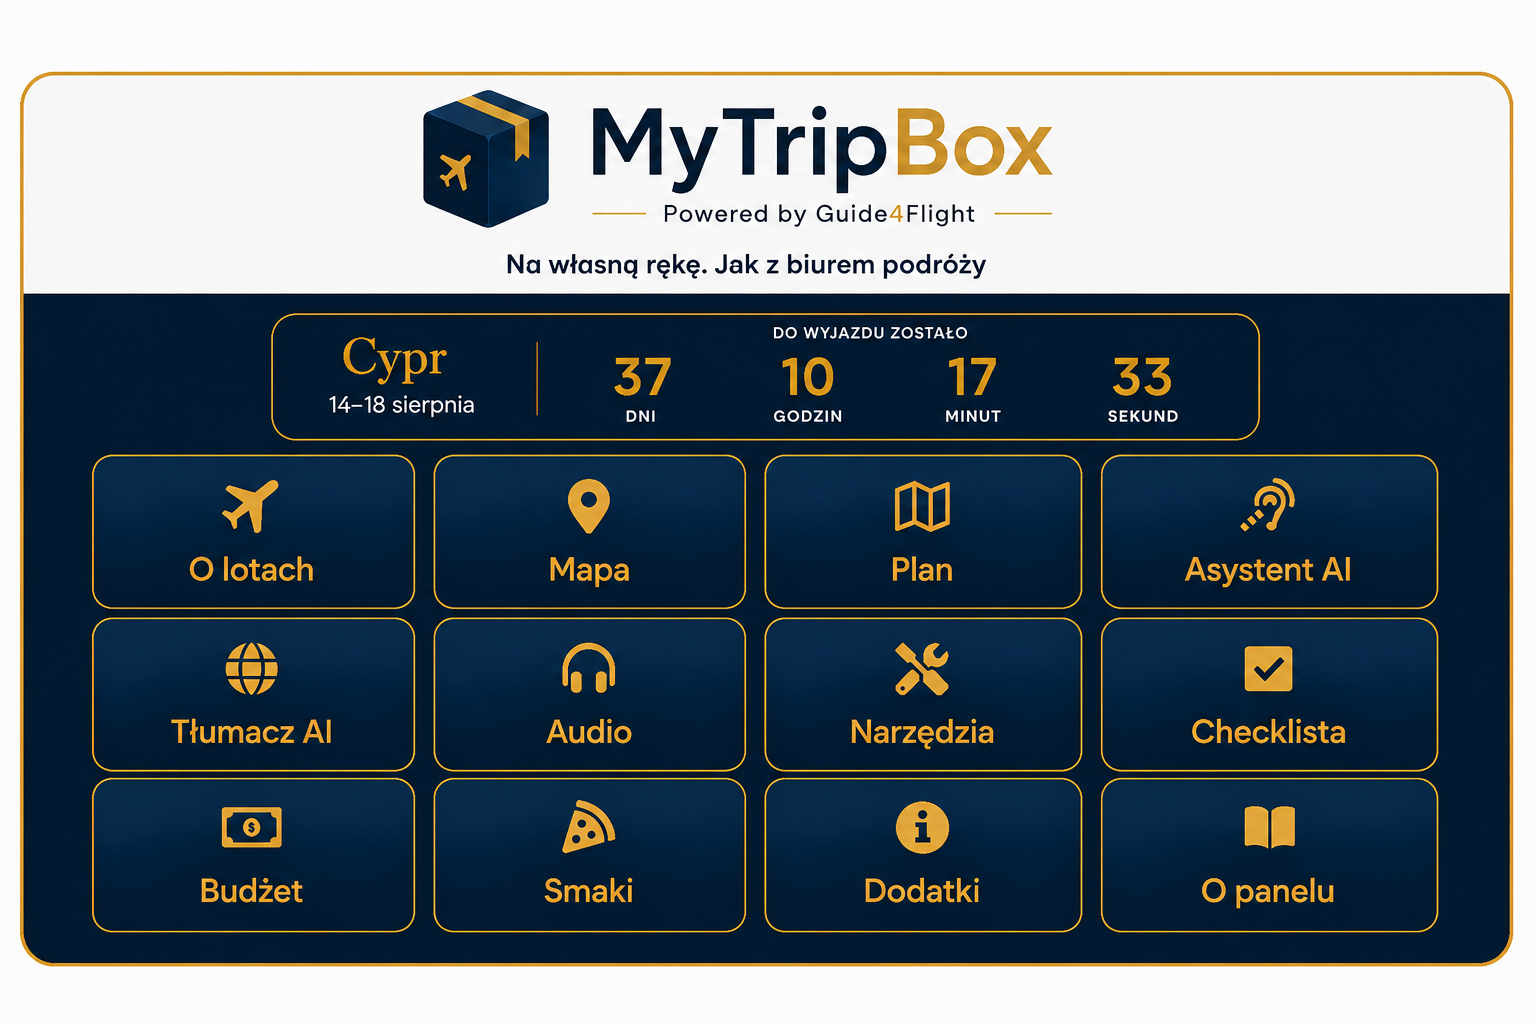The width and height of the screenshot is (1536, 1024).
Task: Select the Checklista label text
Action: (x=1268, y=732)
